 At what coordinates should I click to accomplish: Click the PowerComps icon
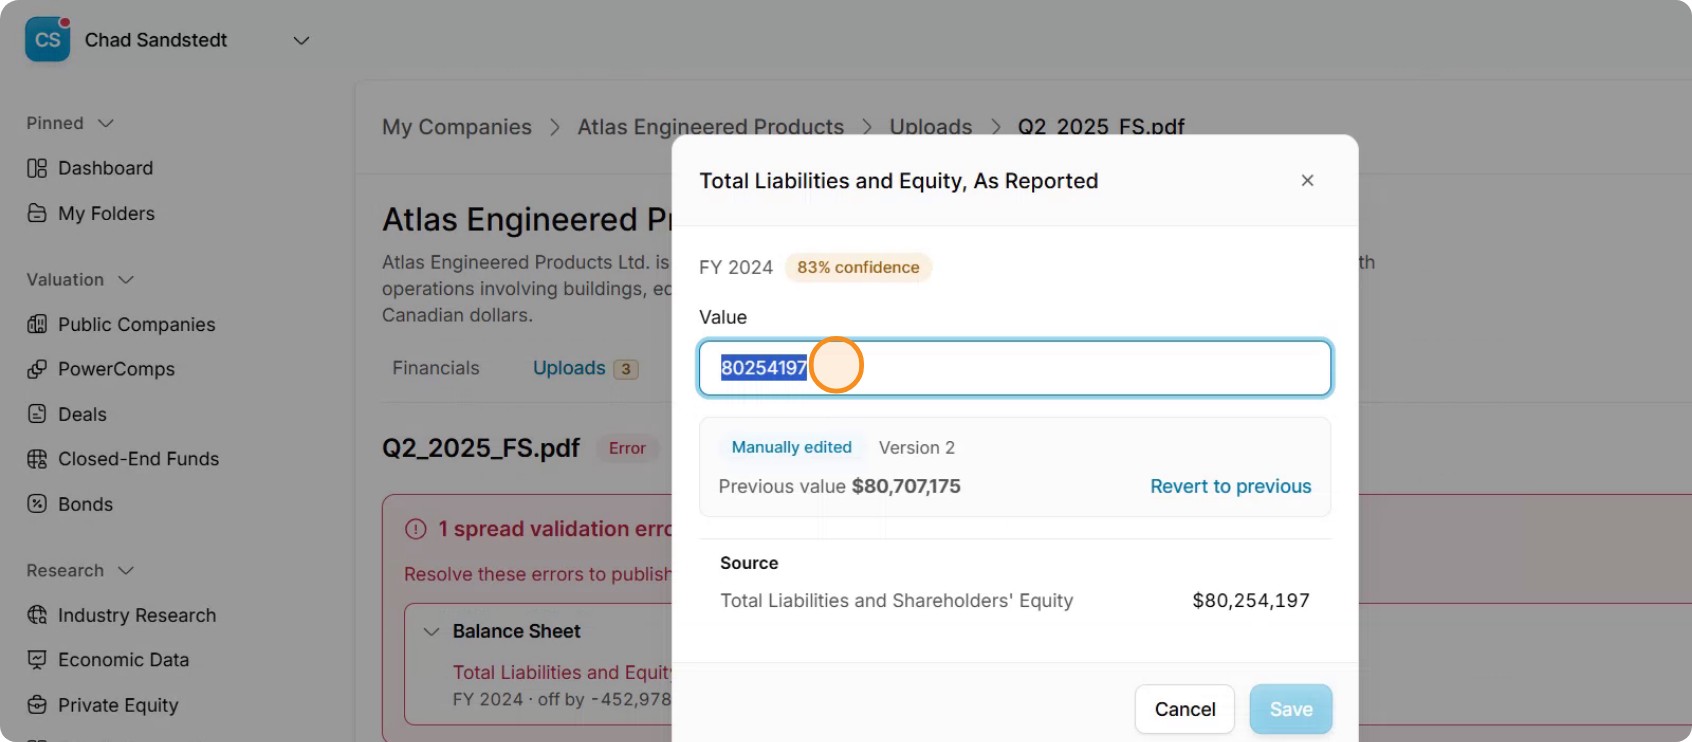pos(37,369)
